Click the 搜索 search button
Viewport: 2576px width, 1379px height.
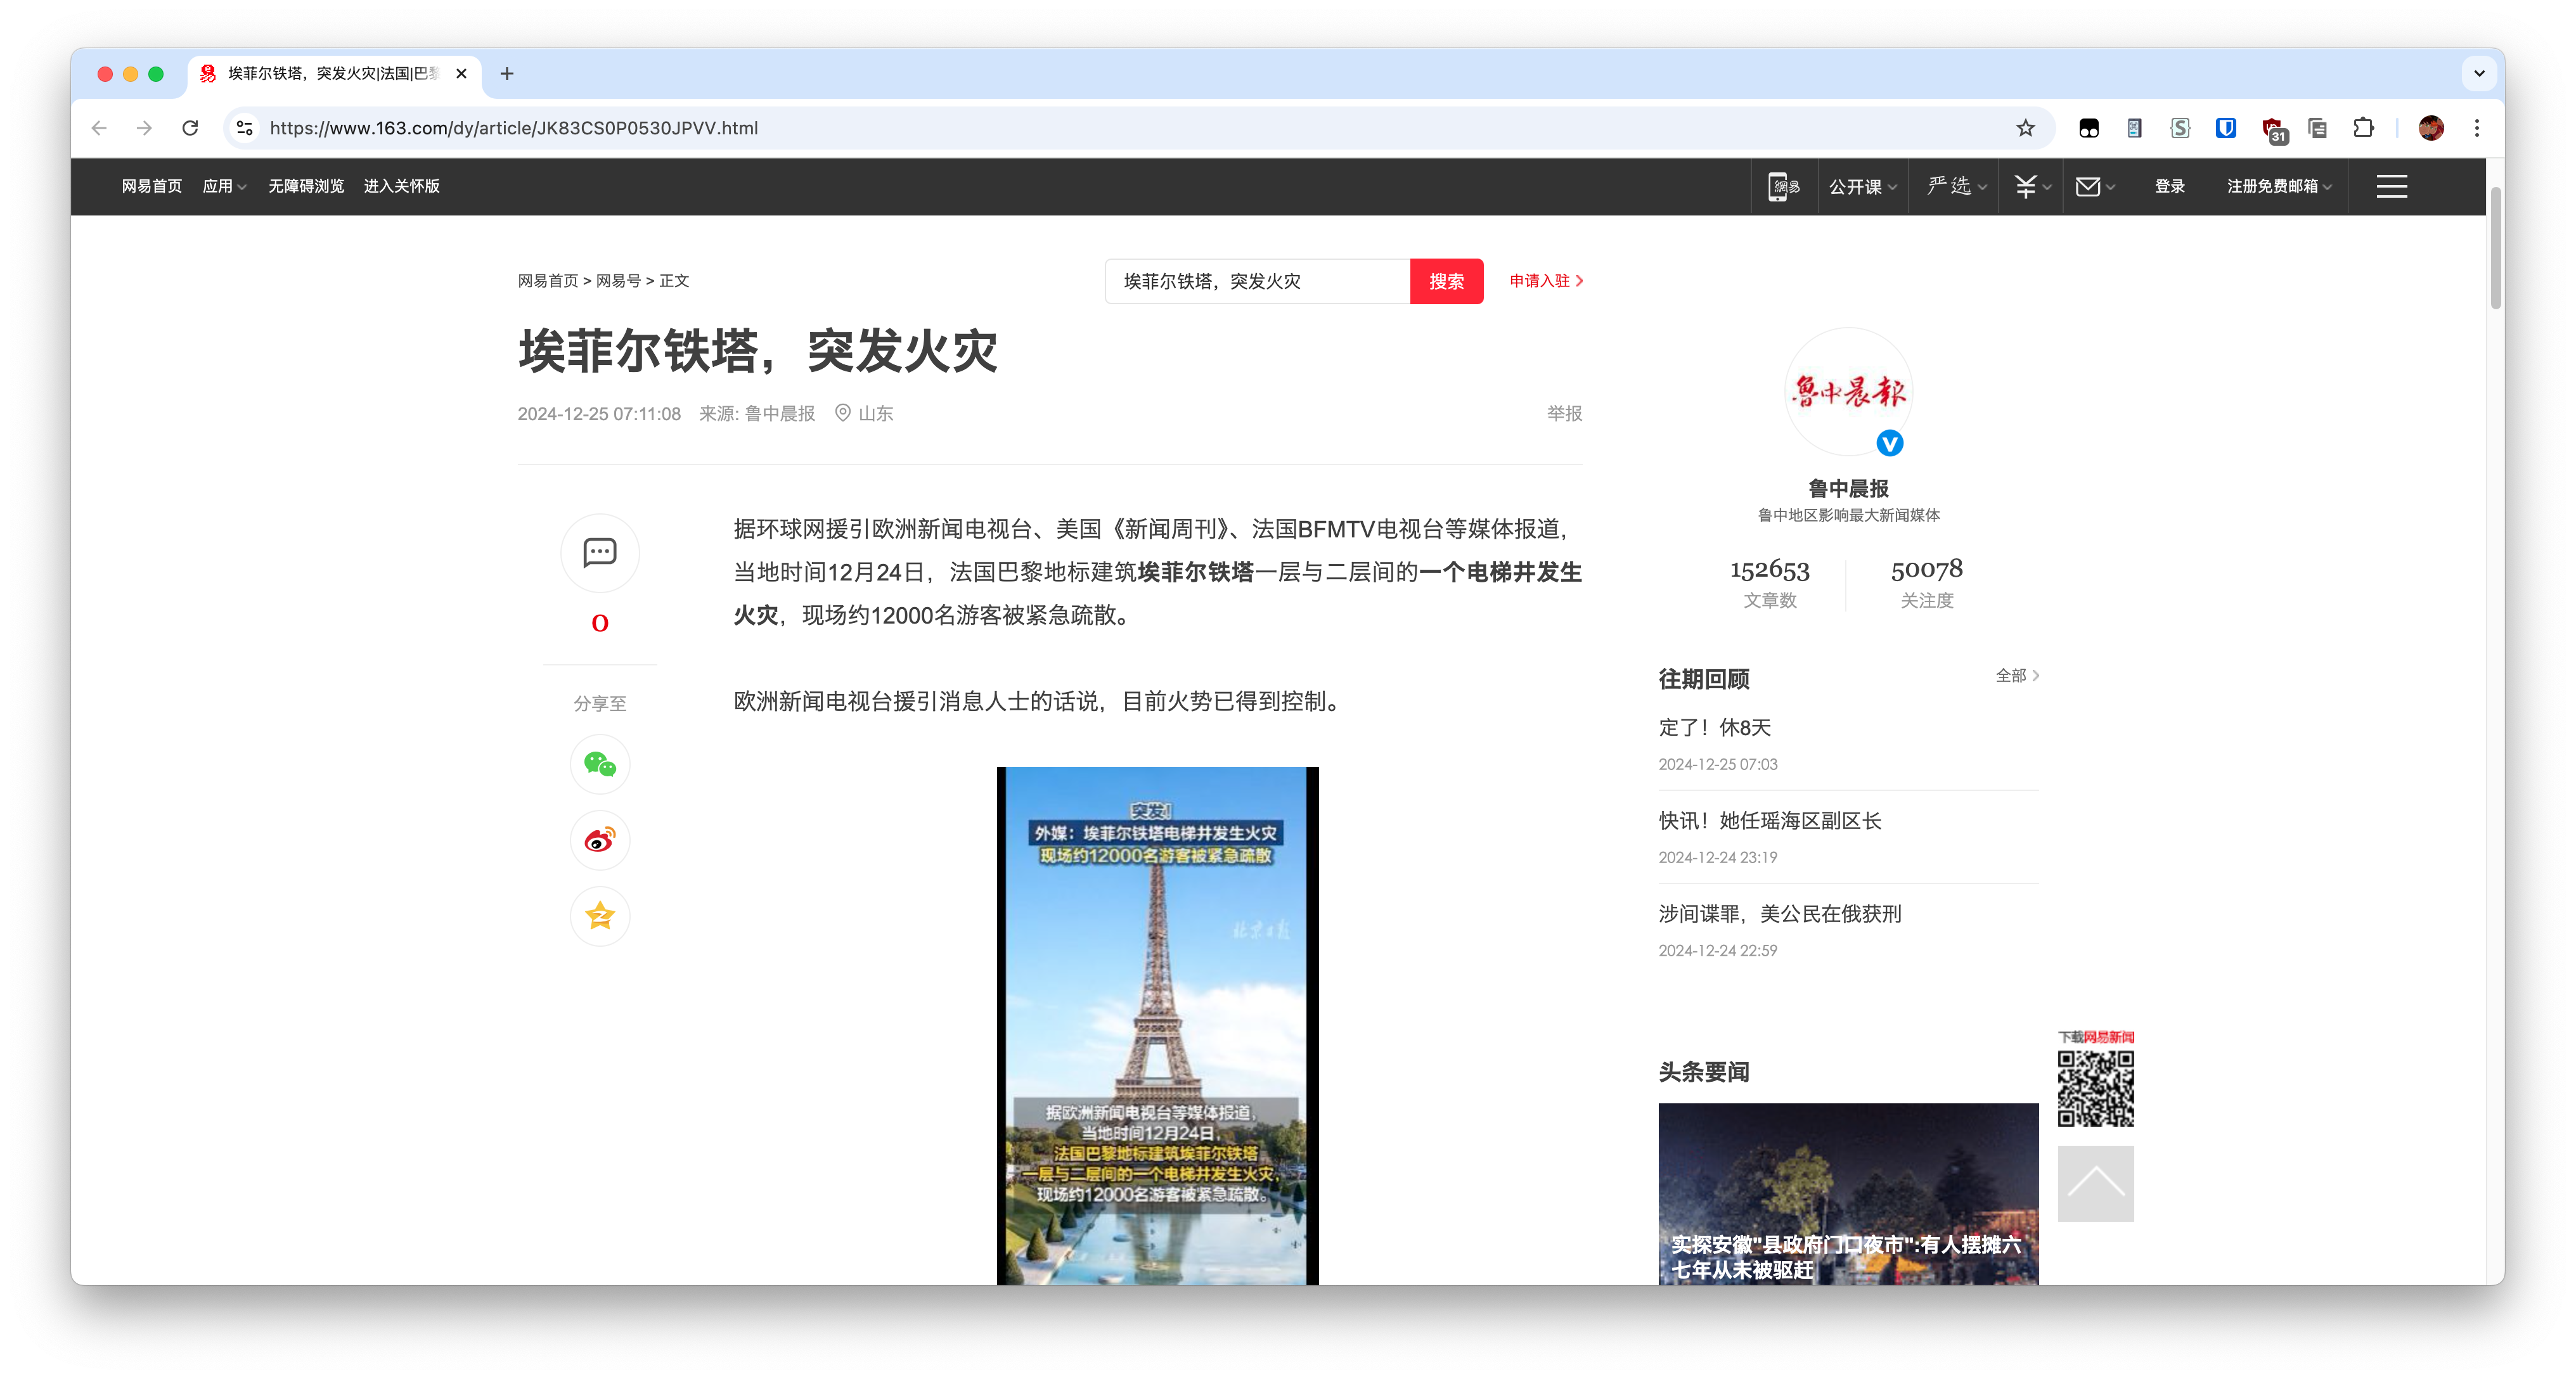tap(1446, 281)
